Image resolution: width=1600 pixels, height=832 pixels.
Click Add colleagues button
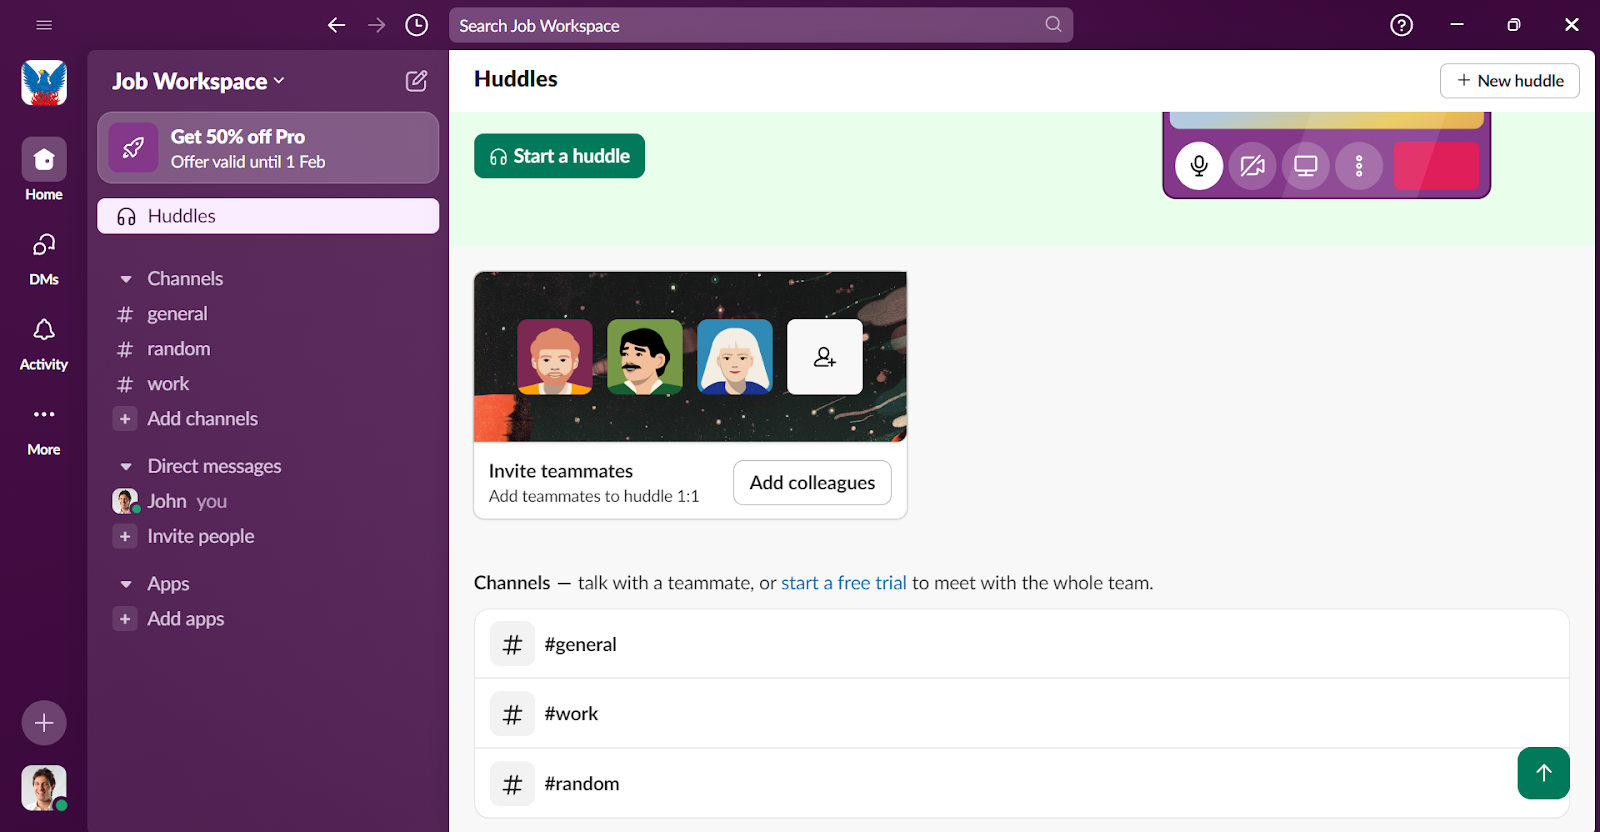pyautogui.click(x=812, y=483)
